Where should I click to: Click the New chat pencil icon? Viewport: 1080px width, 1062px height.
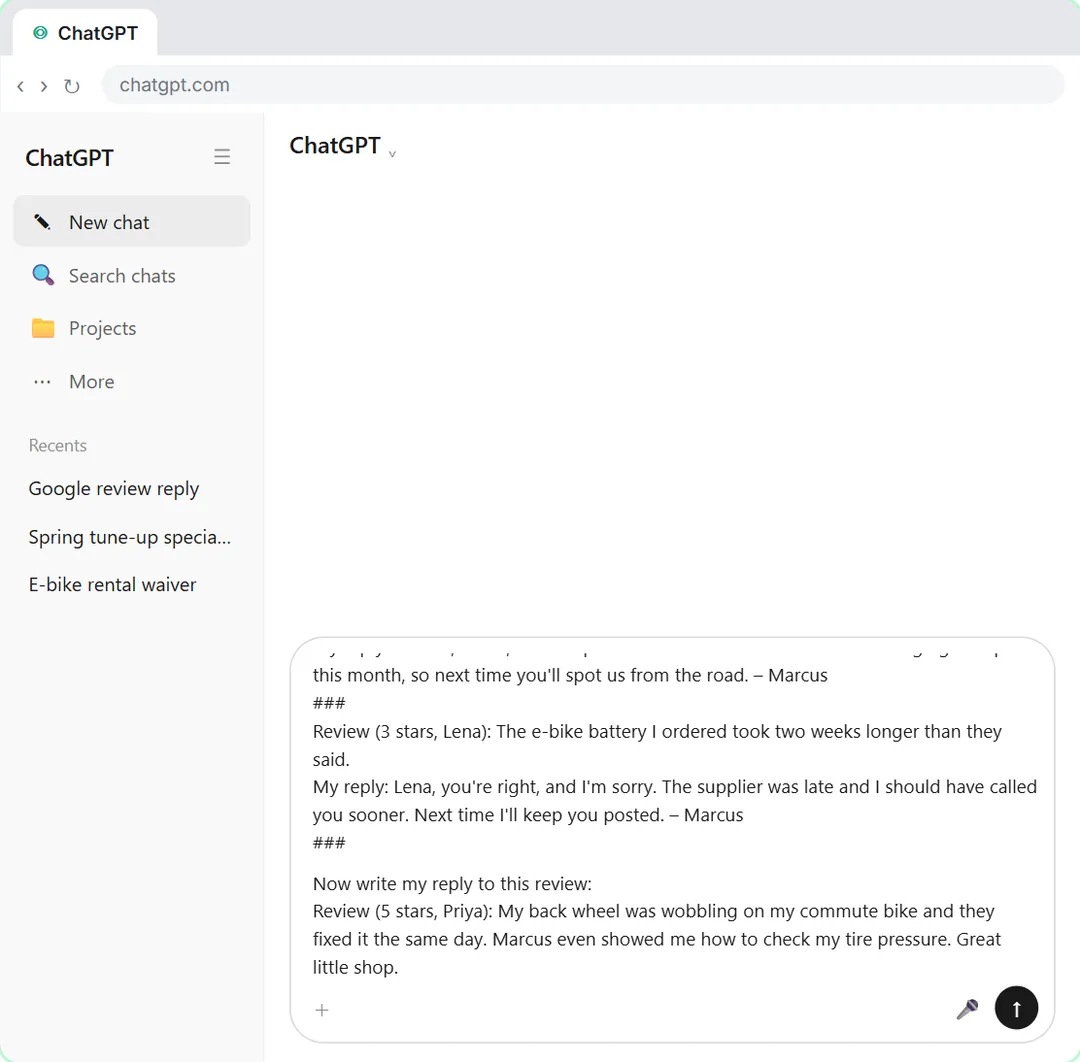pyautogui.click(x=43, y=222)
